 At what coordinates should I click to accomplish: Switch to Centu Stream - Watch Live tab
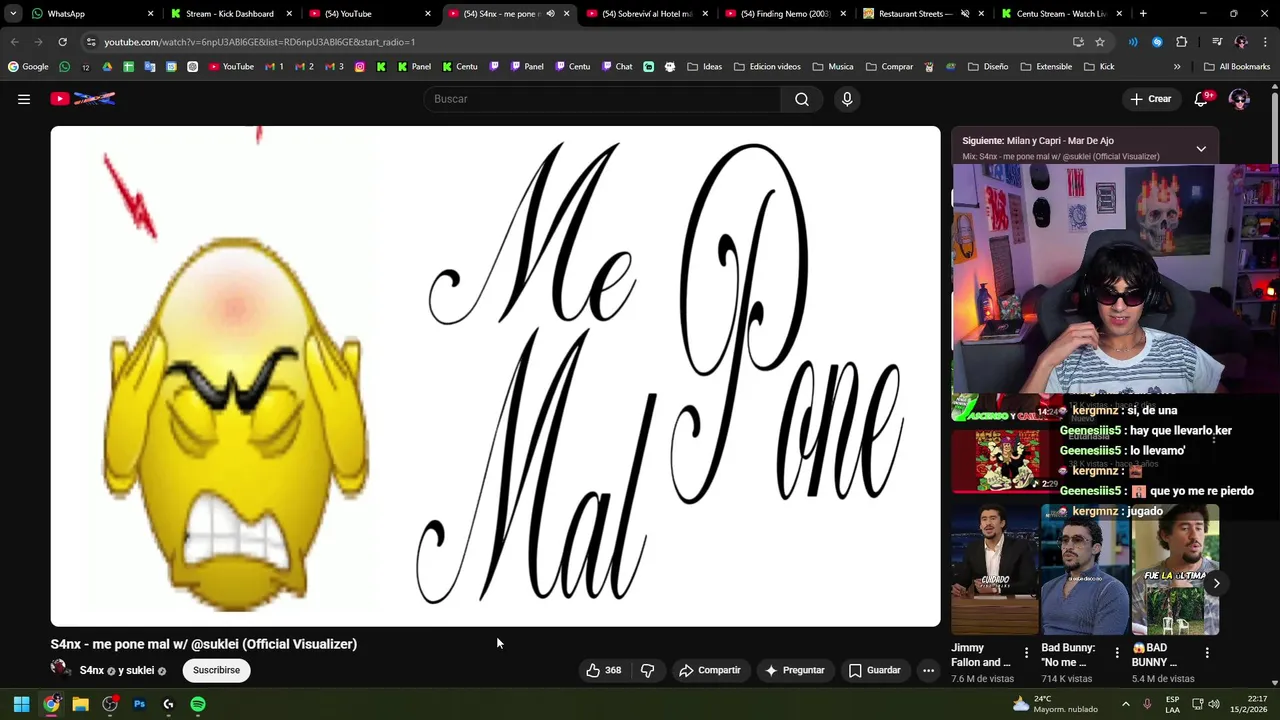click(1062, 14)
